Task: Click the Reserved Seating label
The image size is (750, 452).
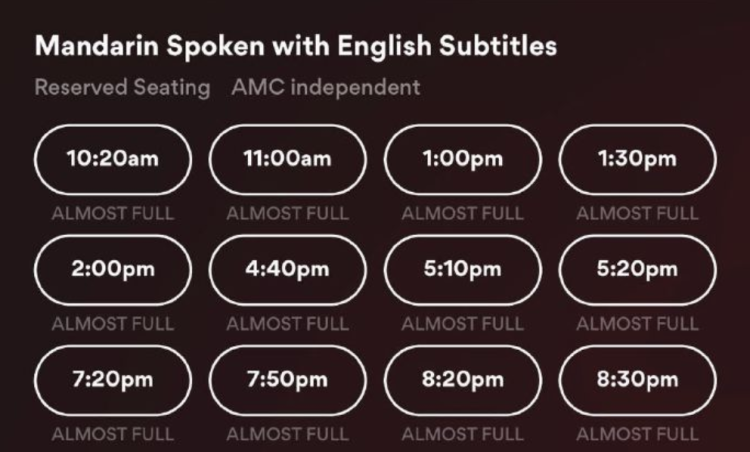Action: 122,88
